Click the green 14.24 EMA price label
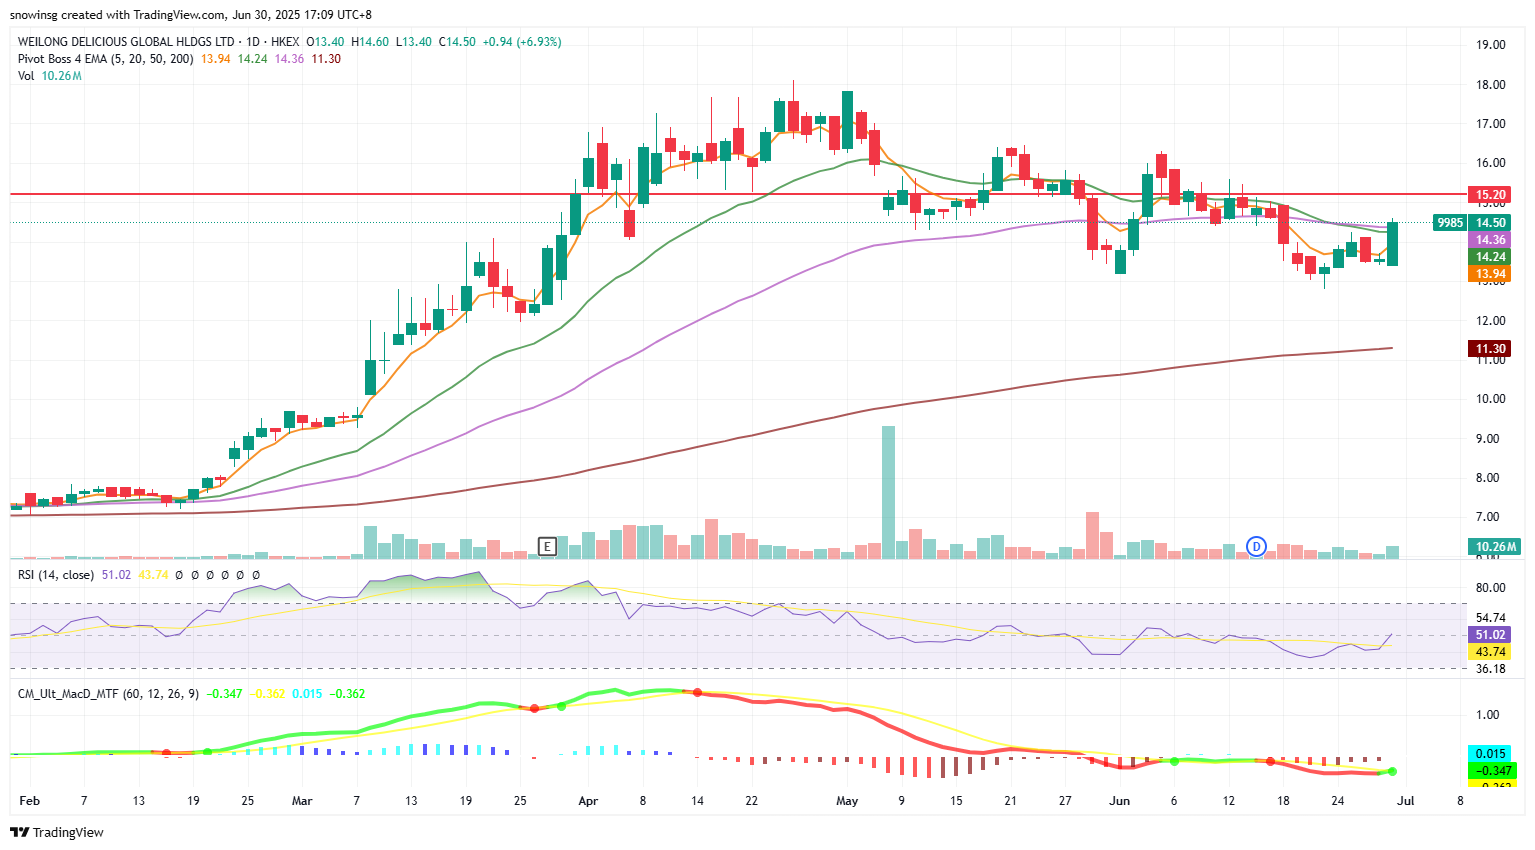The image size is (1535, 850). click(x=1490, y=257)
